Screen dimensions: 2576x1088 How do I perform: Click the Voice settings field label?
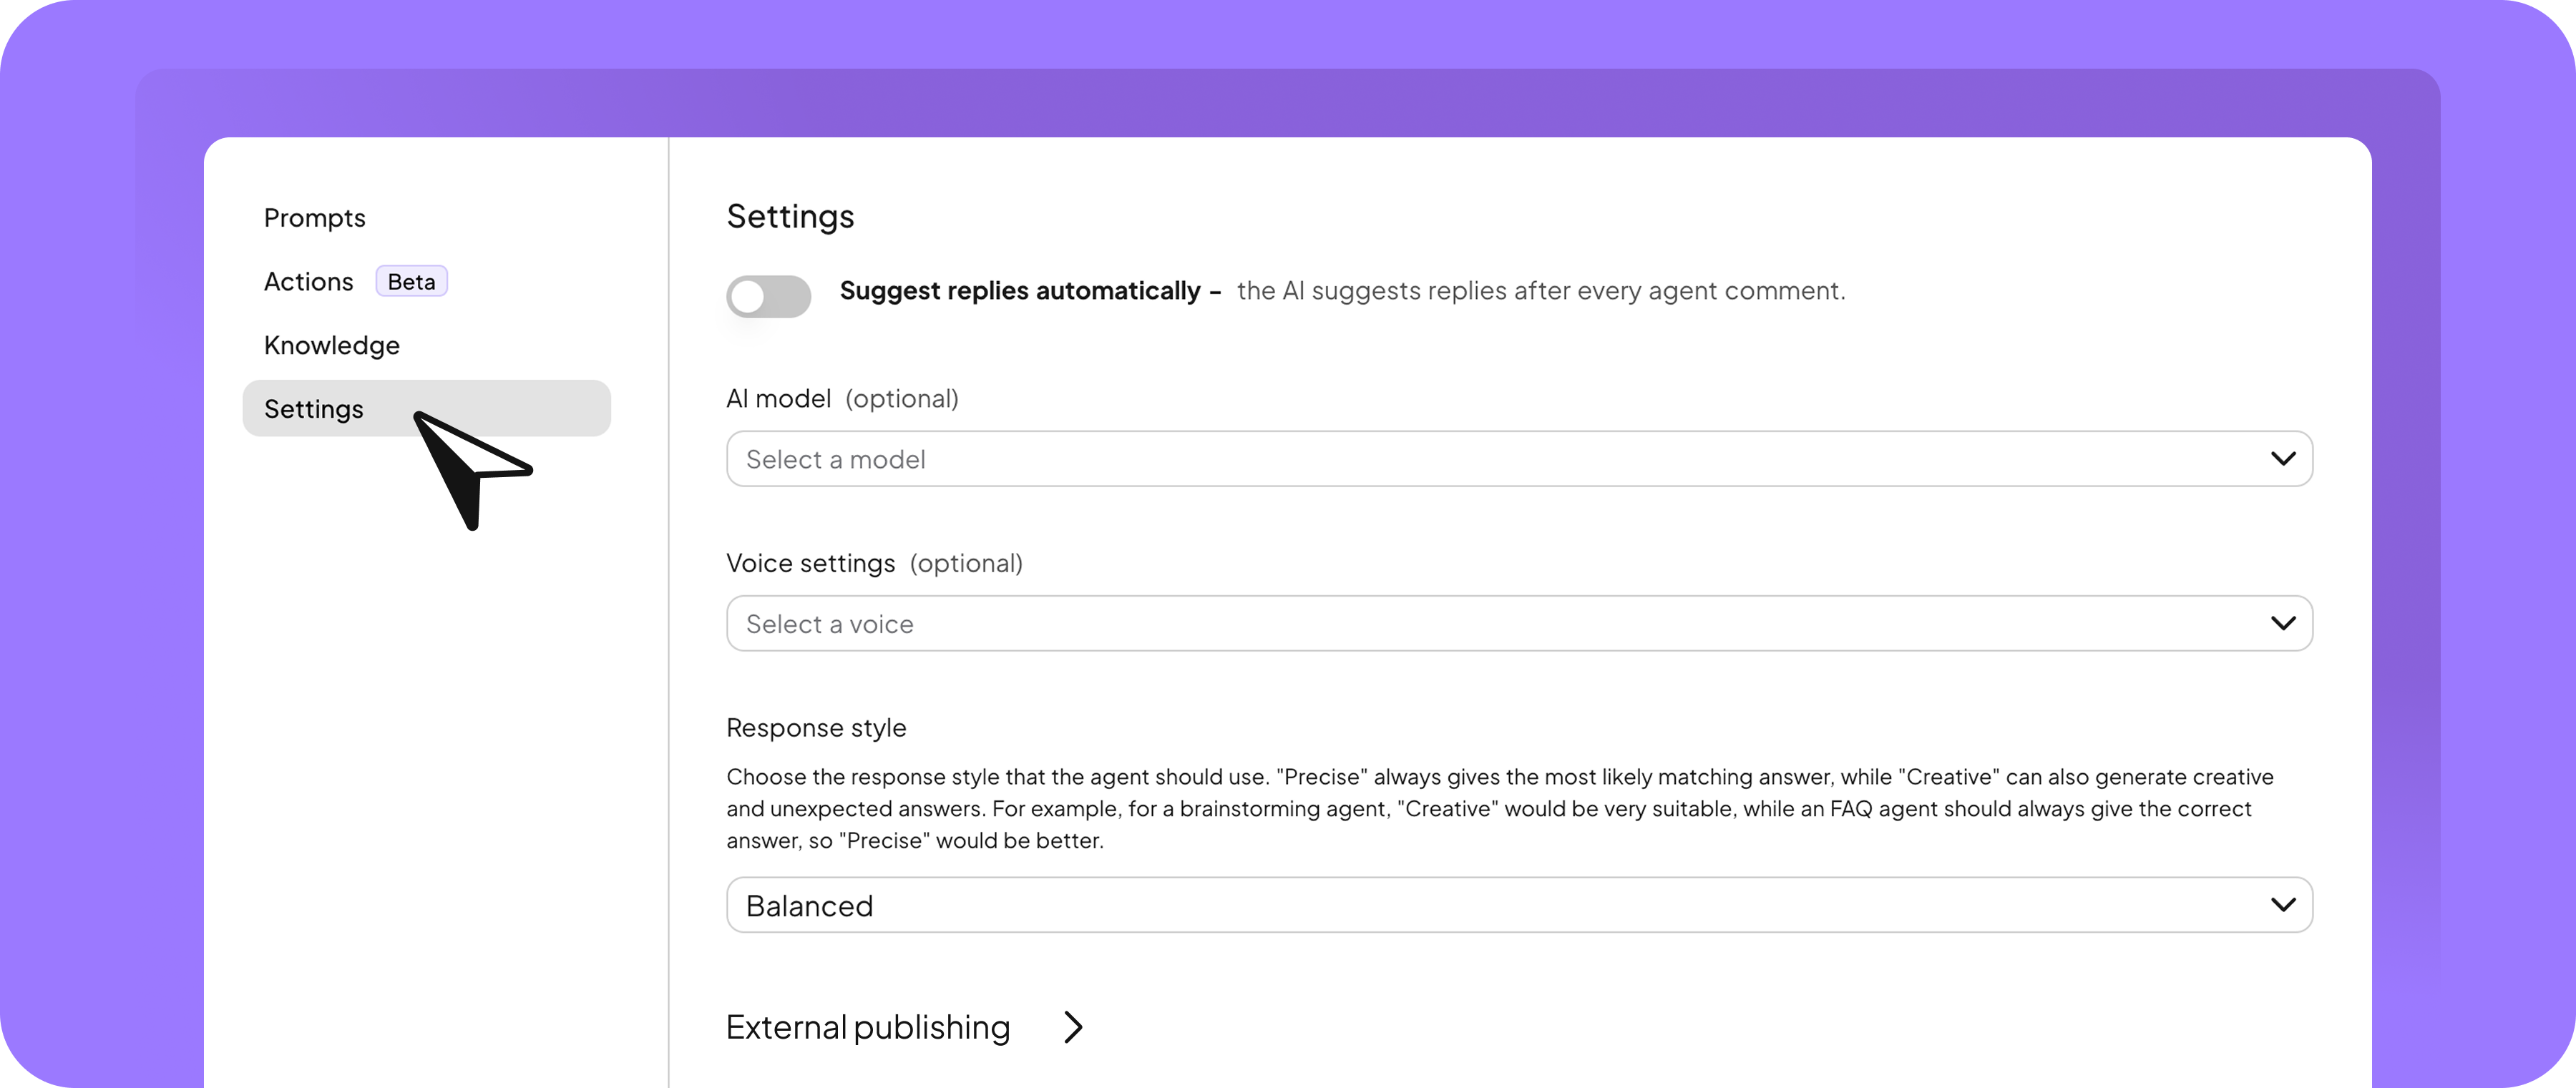point(810,564)
